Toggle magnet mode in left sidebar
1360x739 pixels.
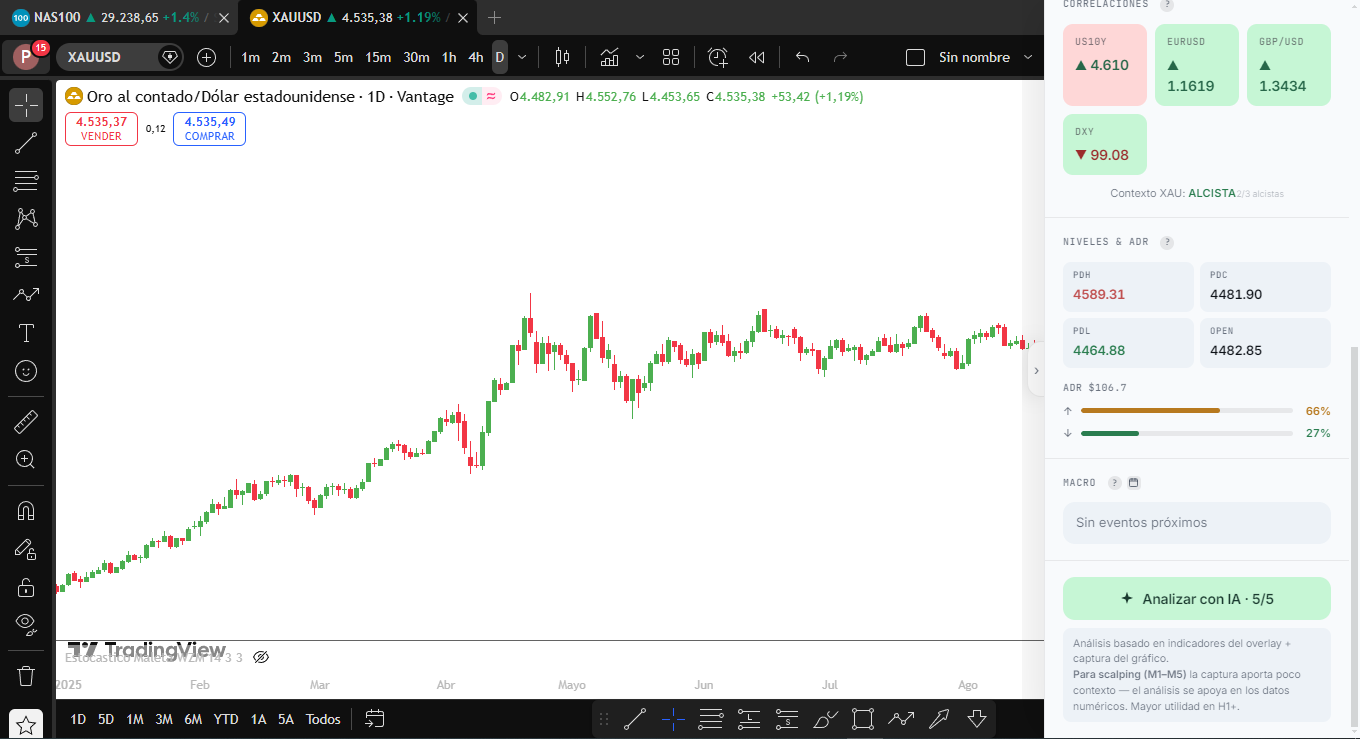coord(26,511)
